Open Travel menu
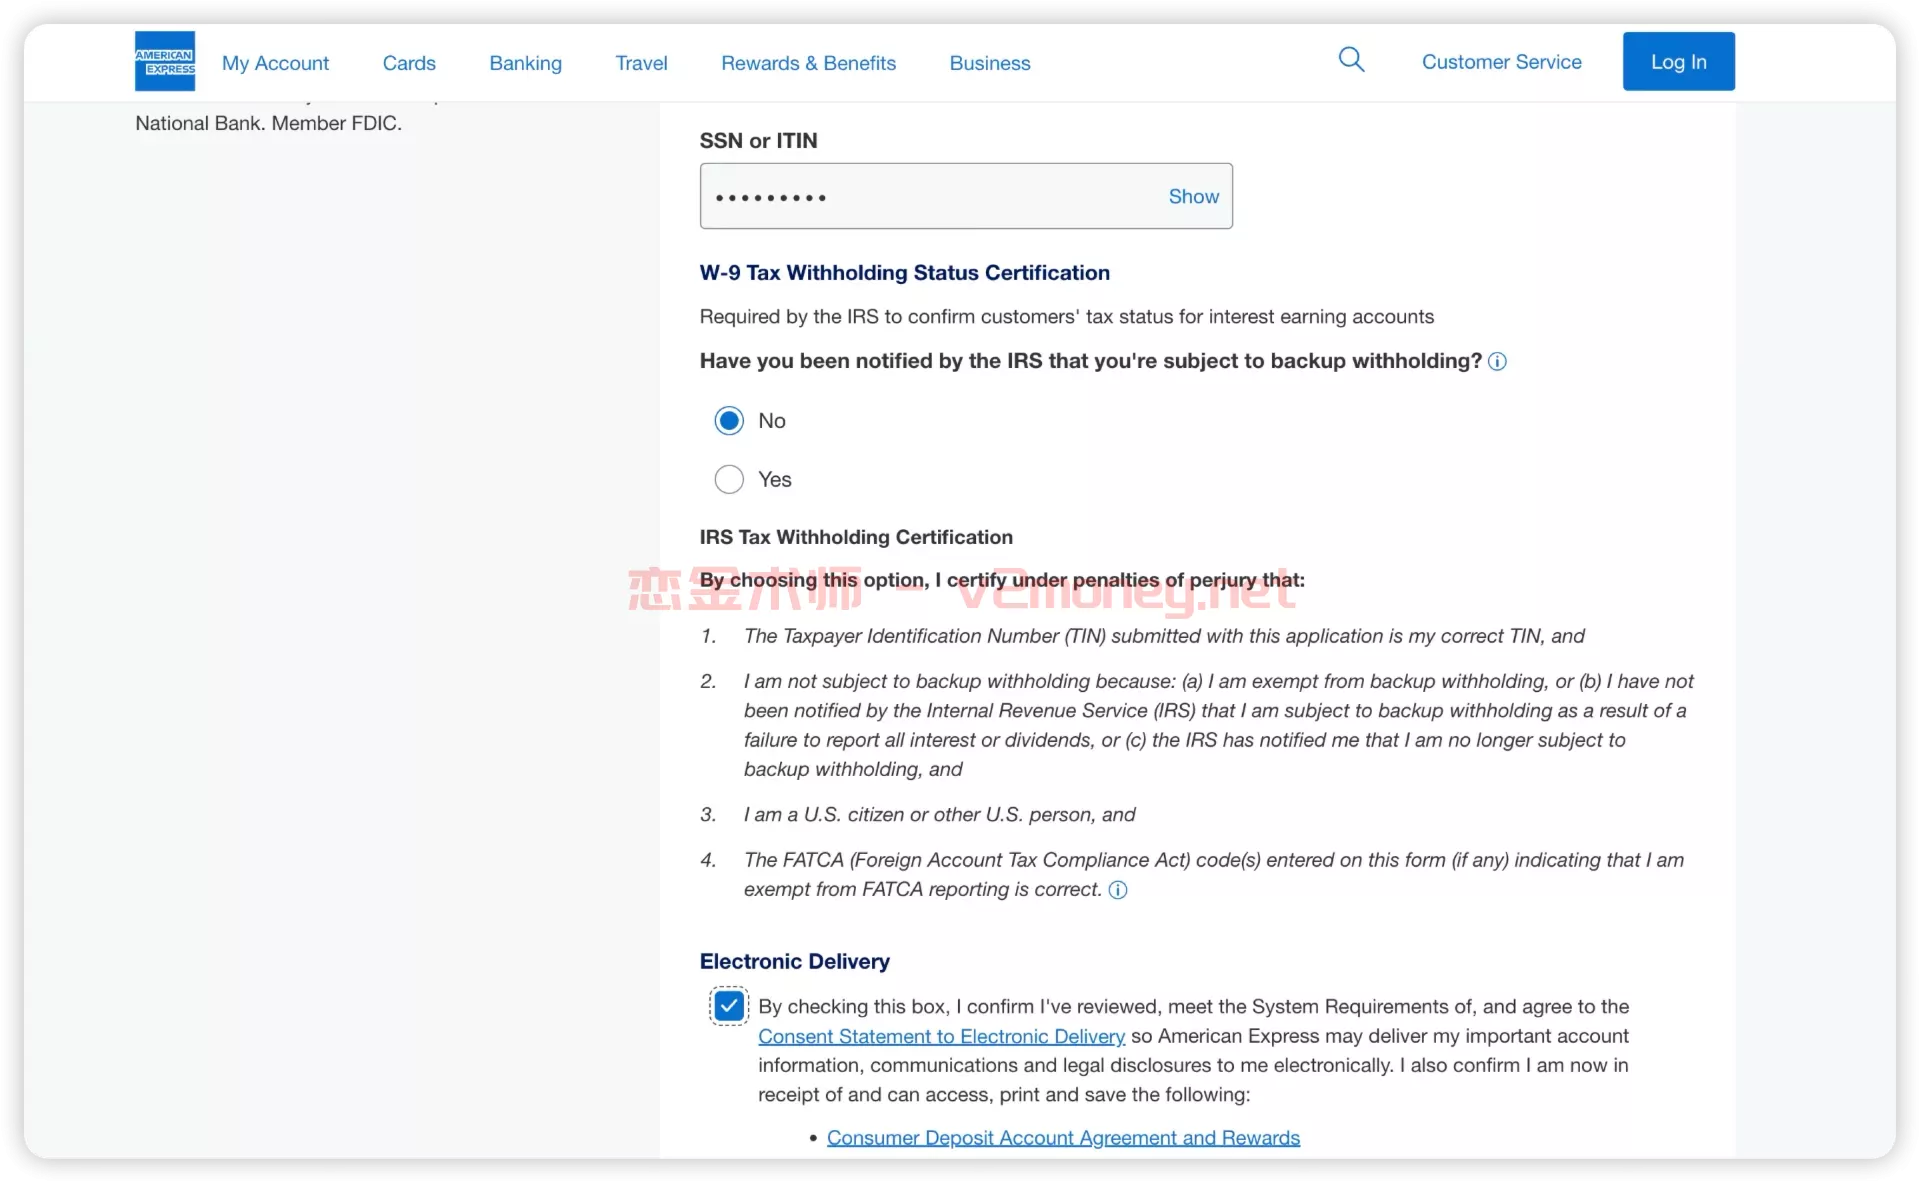The width and height of the screenshot is (1920, 1181). pyautogui.click(x=641, y=63)
